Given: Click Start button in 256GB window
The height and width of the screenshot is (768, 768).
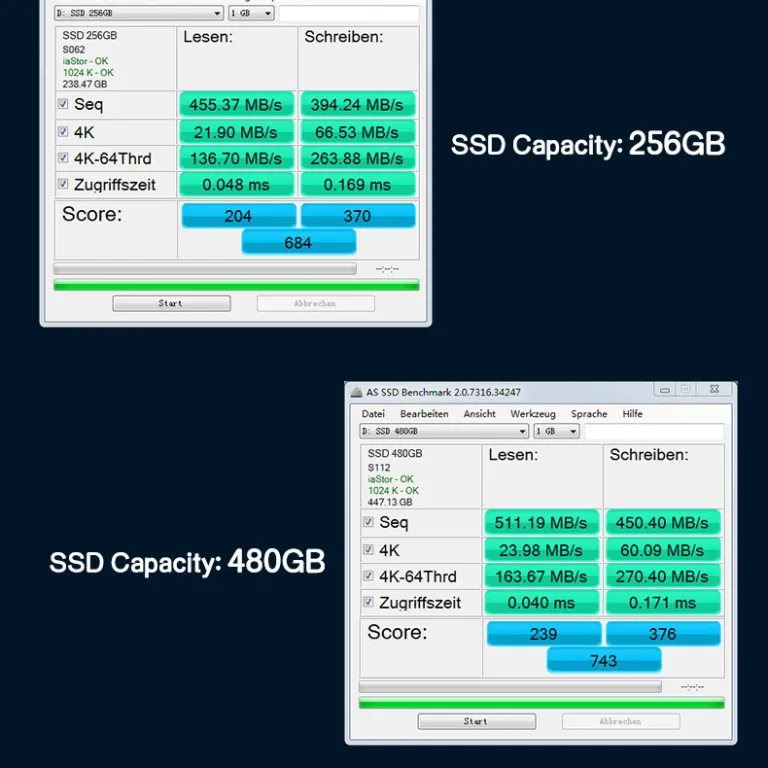Looking at the screenshot, I should [x=171, y=303].
